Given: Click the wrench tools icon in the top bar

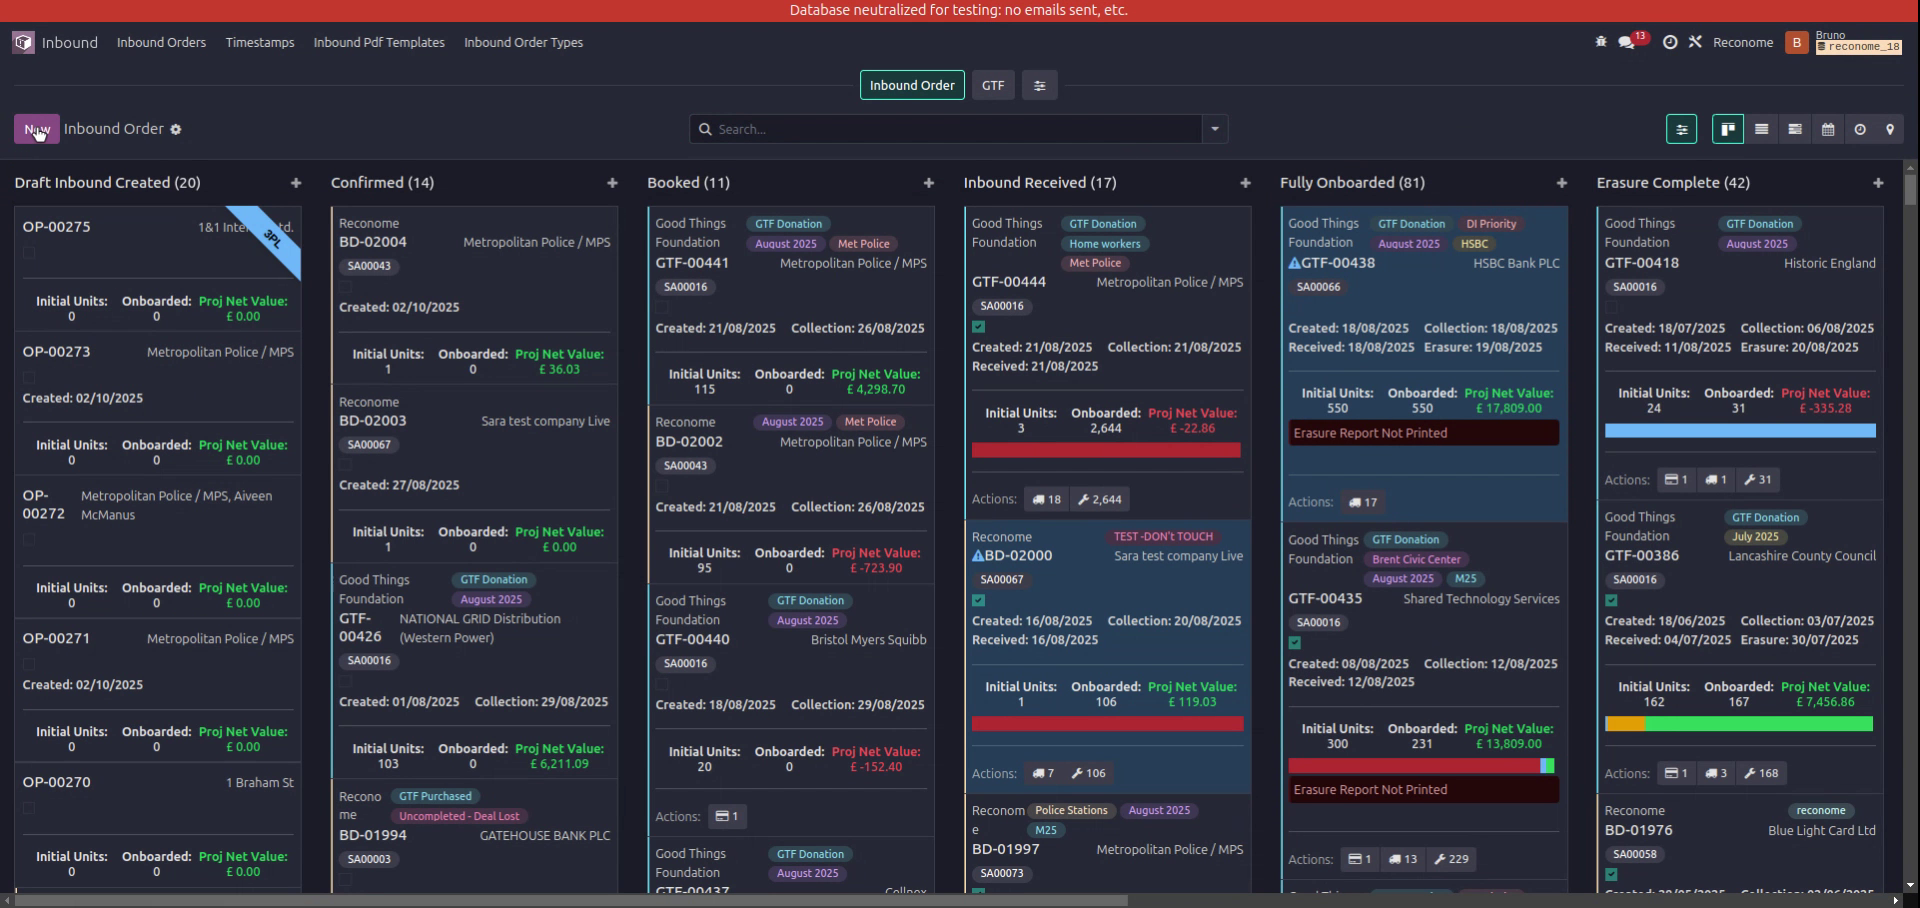Looking at the screenshot, I should pyautogui.click(x=1695, y=42).
